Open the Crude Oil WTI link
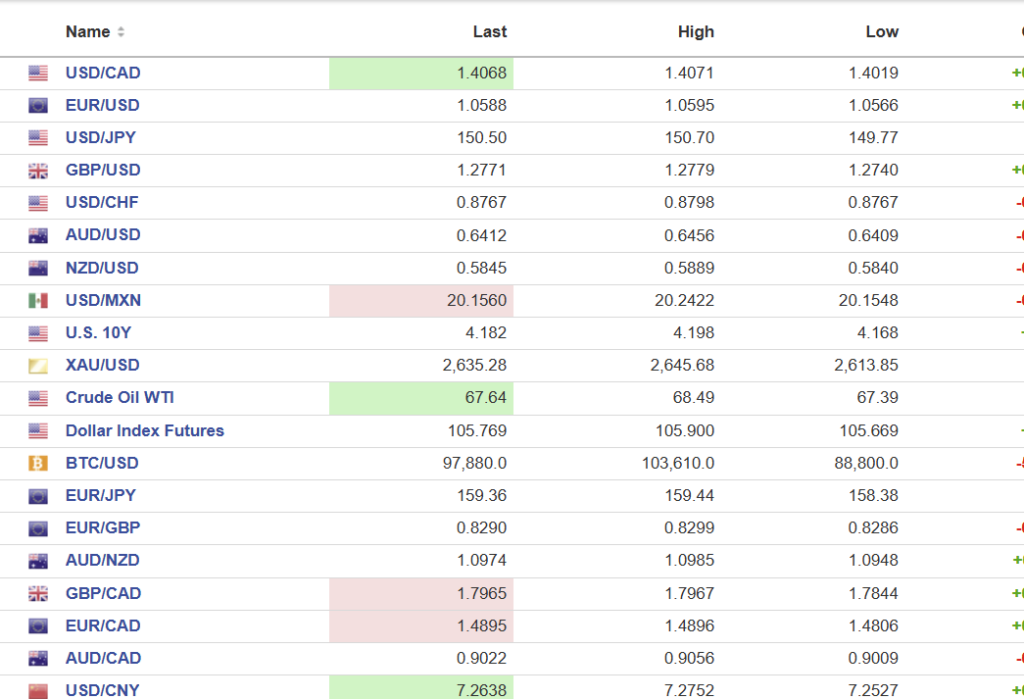Screen dimensions: 1024x699 coord(119,398)
